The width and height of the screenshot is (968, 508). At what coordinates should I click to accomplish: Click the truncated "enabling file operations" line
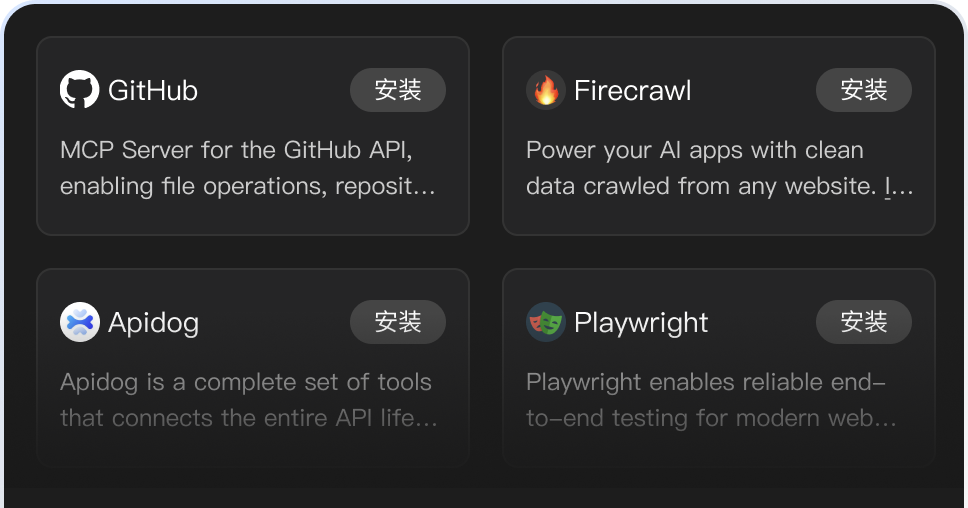click(x=247, y=186)
